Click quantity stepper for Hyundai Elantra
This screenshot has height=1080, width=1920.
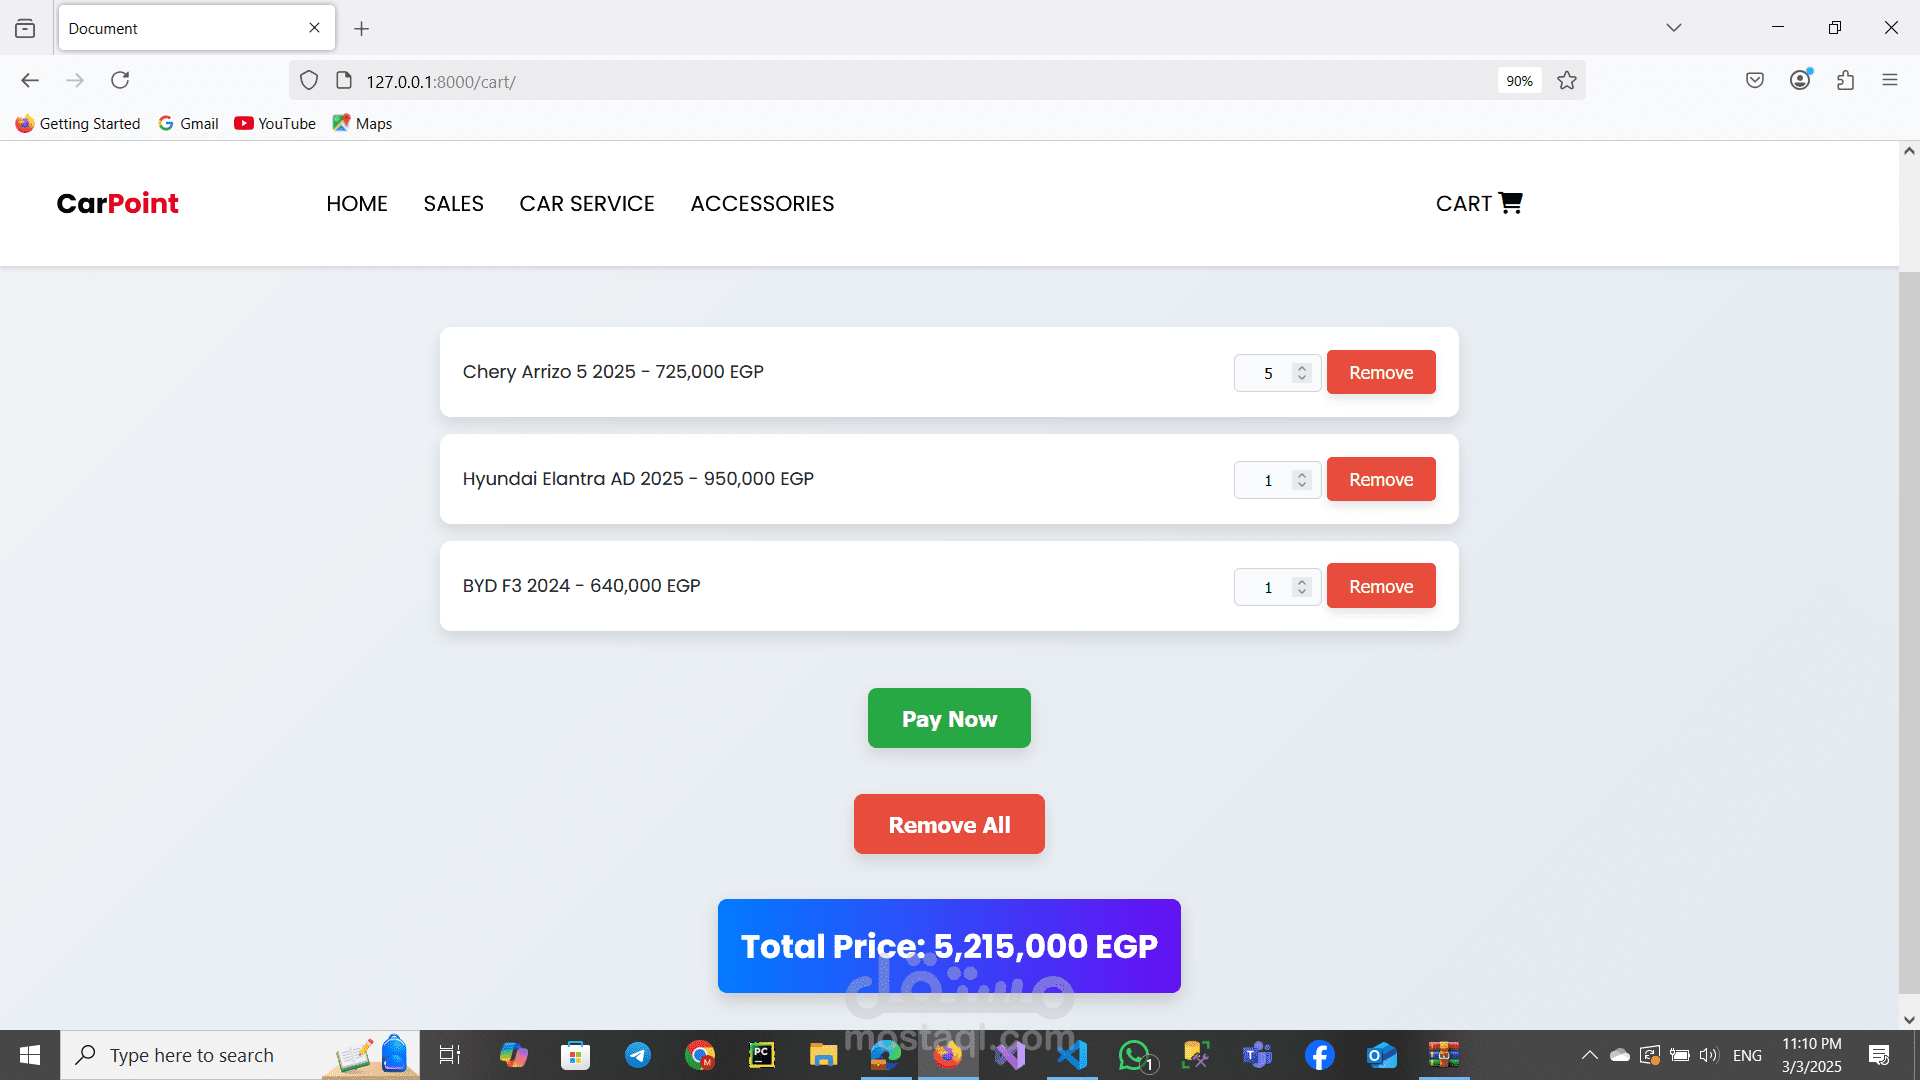pyautogui.click(x=1301, y=480)
